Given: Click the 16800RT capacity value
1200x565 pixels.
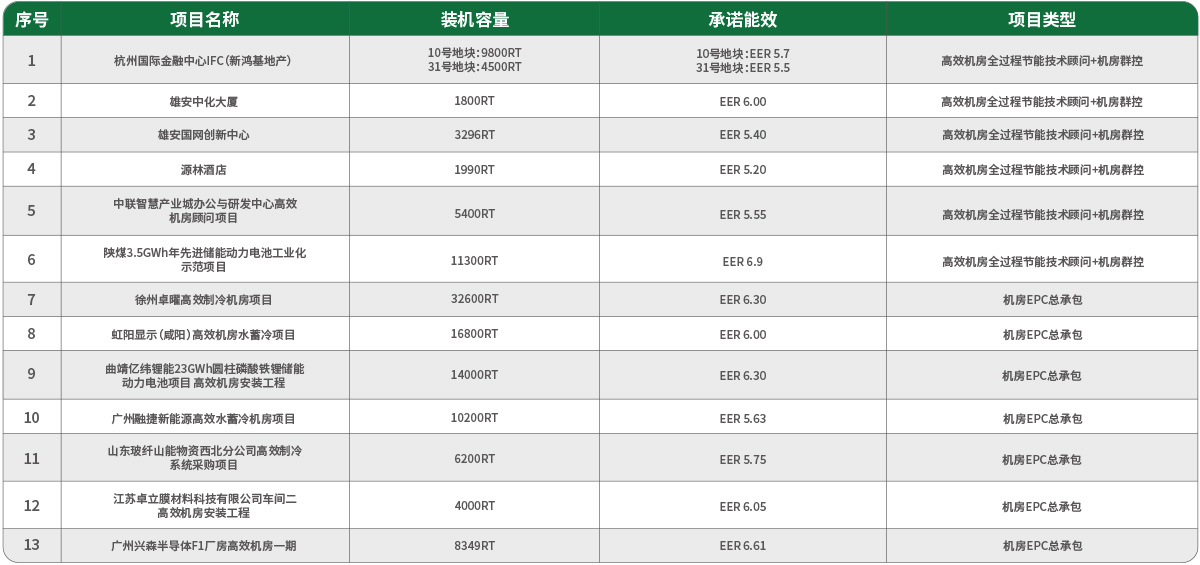Looking at the screenshot, I should tap(474, 335).
